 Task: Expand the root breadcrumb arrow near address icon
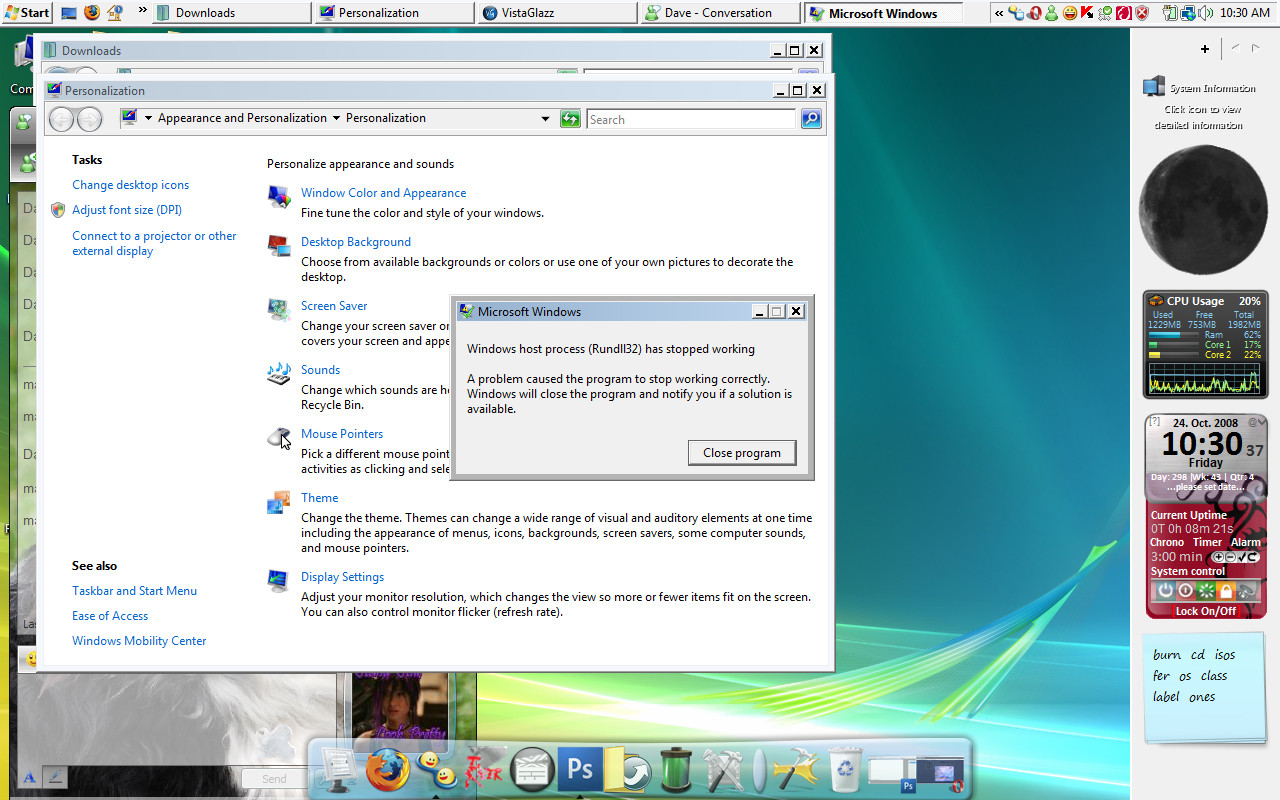click(x=148, y=118)
